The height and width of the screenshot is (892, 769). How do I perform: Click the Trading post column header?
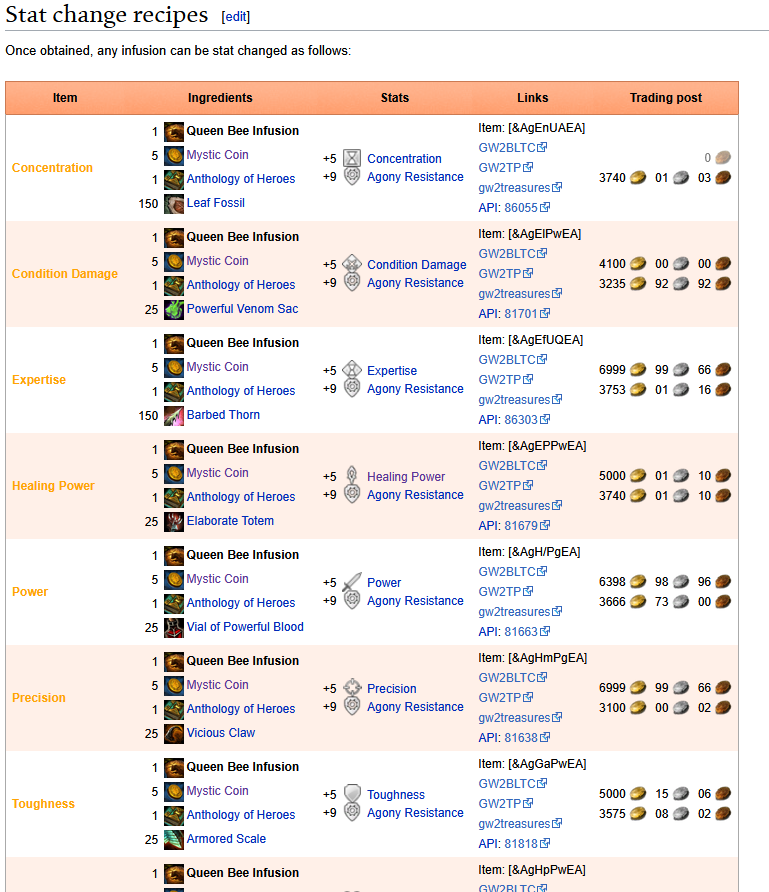pos(665,98)
